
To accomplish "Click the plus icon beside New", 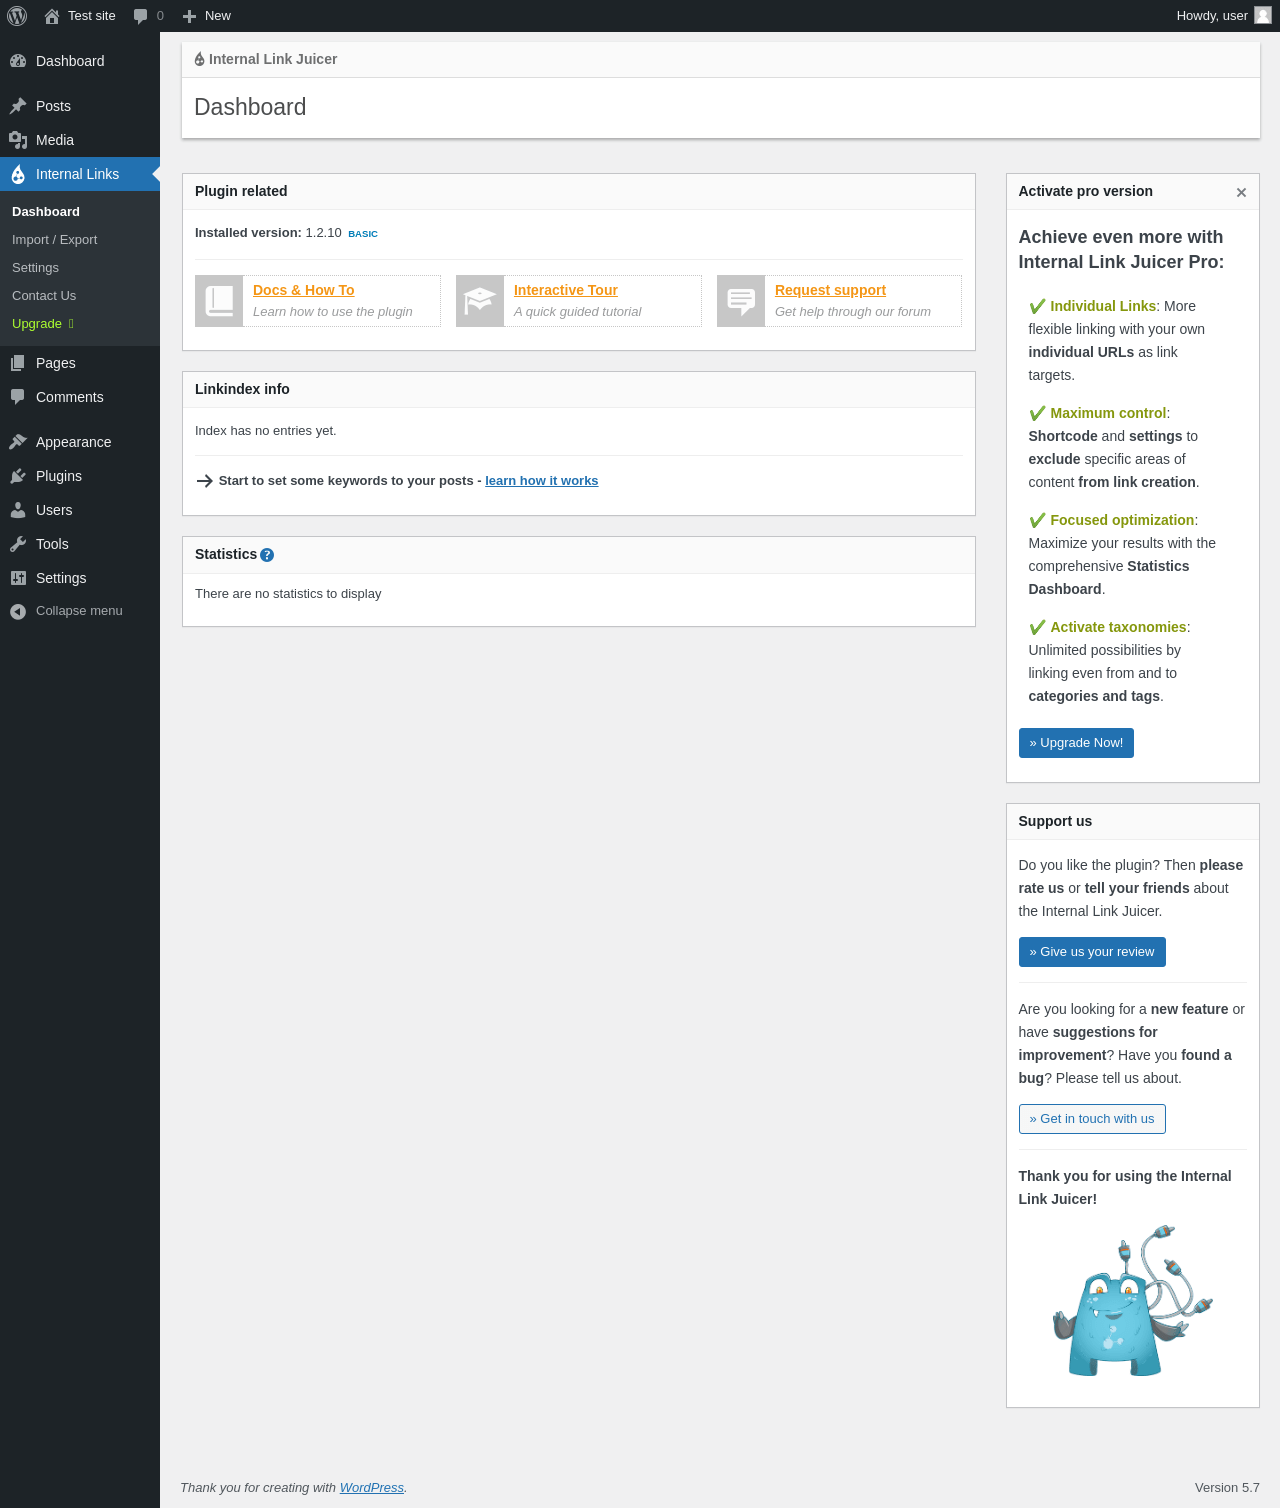I will pyautogui.click(x=189, y=16).
